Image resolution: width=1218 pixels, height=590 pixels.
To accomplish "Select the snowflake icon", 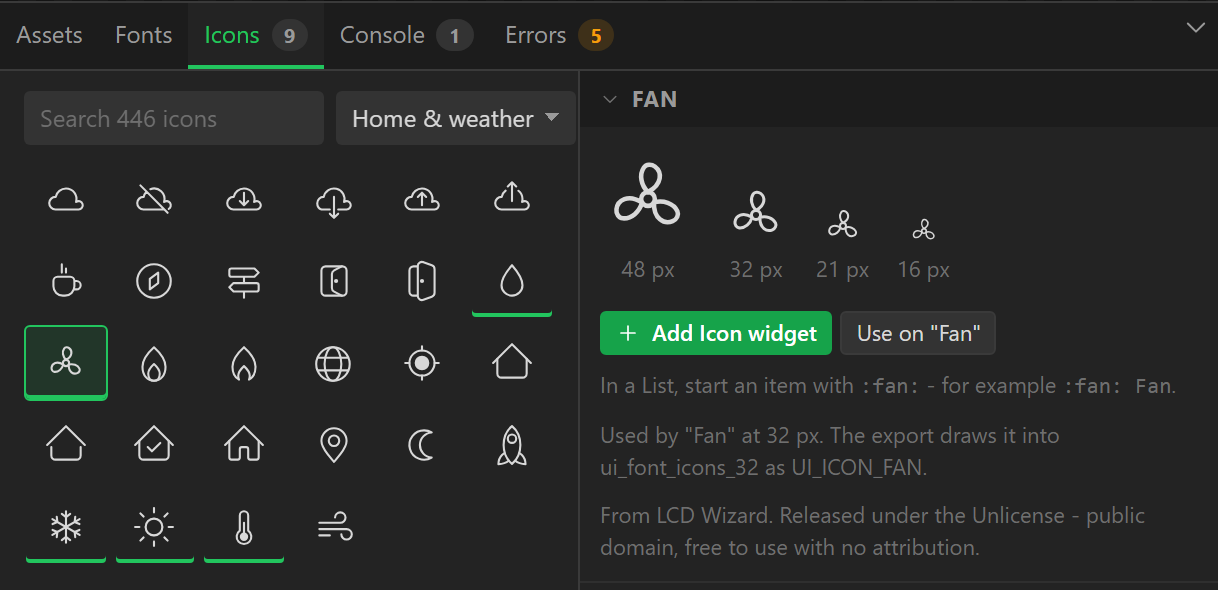I will pos(66,526).
